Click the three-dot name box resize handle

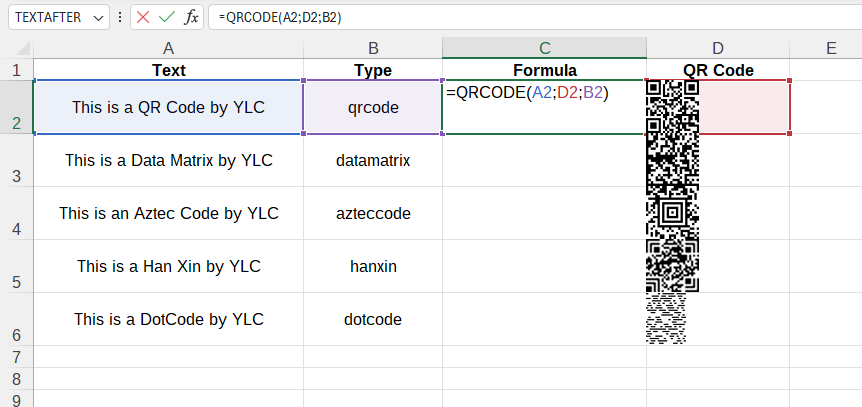tap(121, 18)
